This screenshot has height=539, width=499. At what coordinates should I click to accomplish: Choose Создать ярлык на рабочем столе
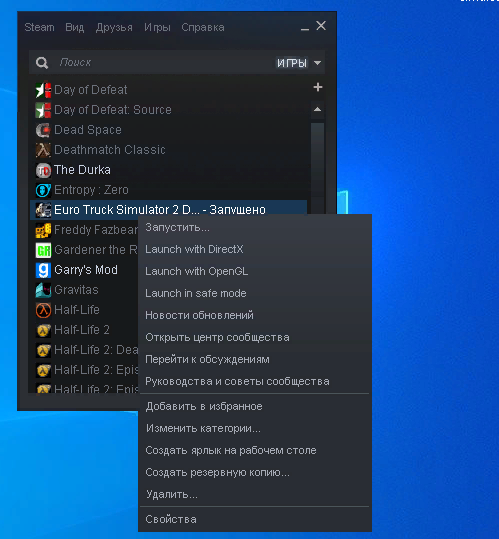click(255, 450)
